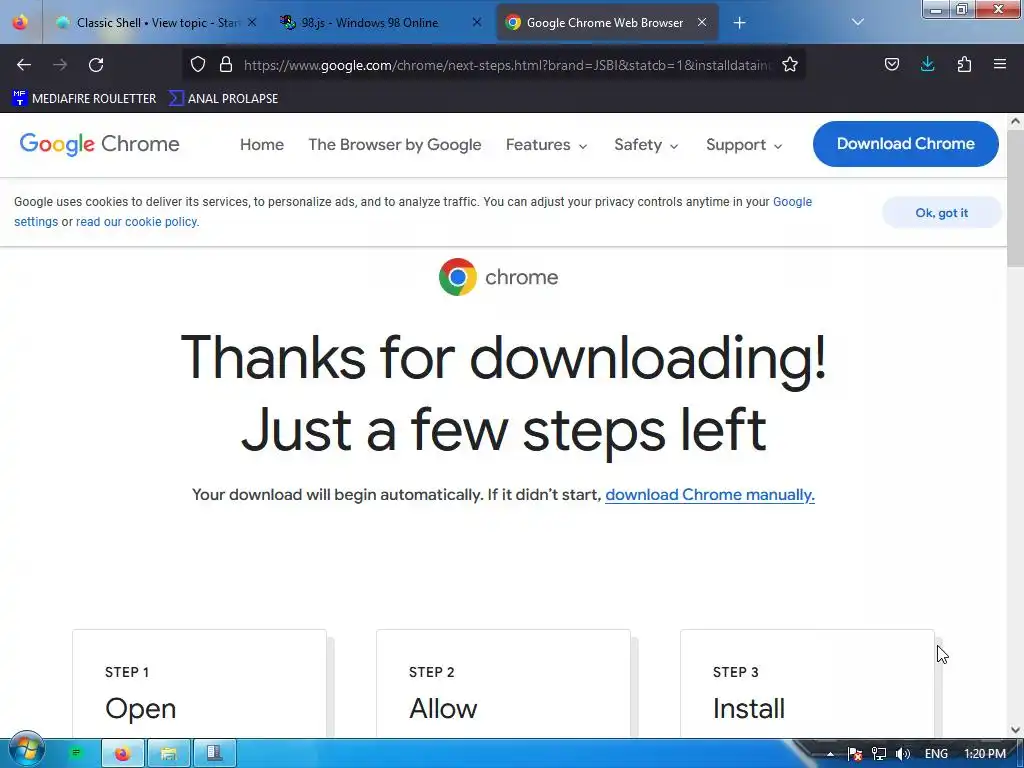Expand the Features dropdown menu
Viewport: 1024px width, 768px height.
[547, 145]
